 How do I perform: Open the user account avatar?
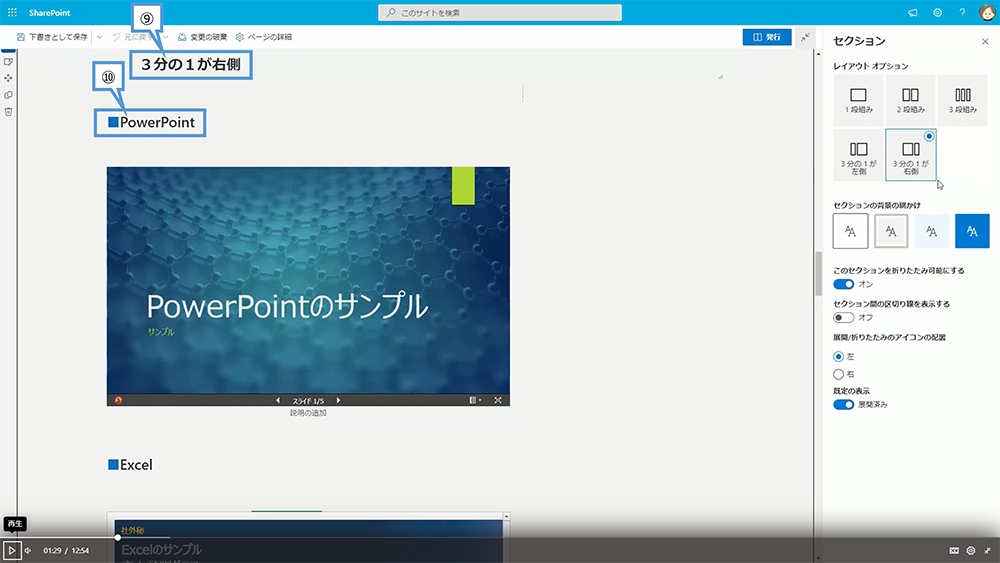click(x=987, y=13)
